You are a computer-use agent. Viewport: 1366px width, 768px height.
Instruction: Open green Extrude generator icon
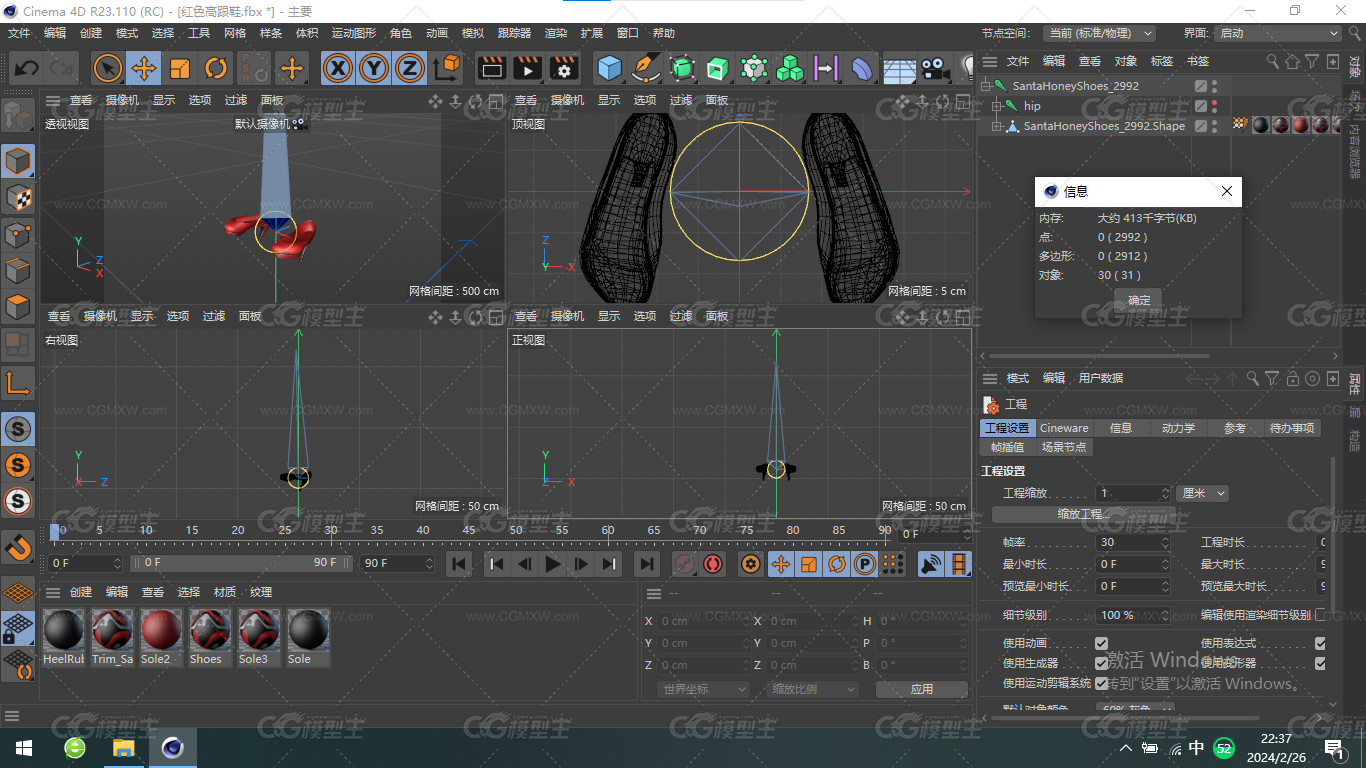718,68
